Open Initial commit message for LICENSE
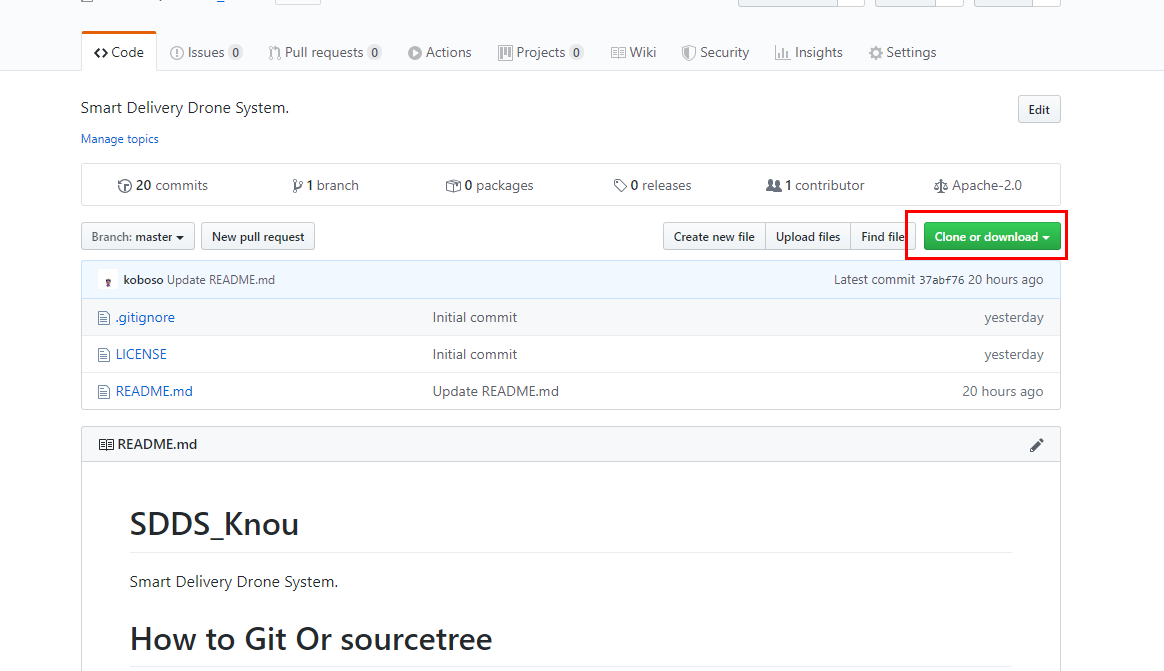1164x671 pixels. 474,354
